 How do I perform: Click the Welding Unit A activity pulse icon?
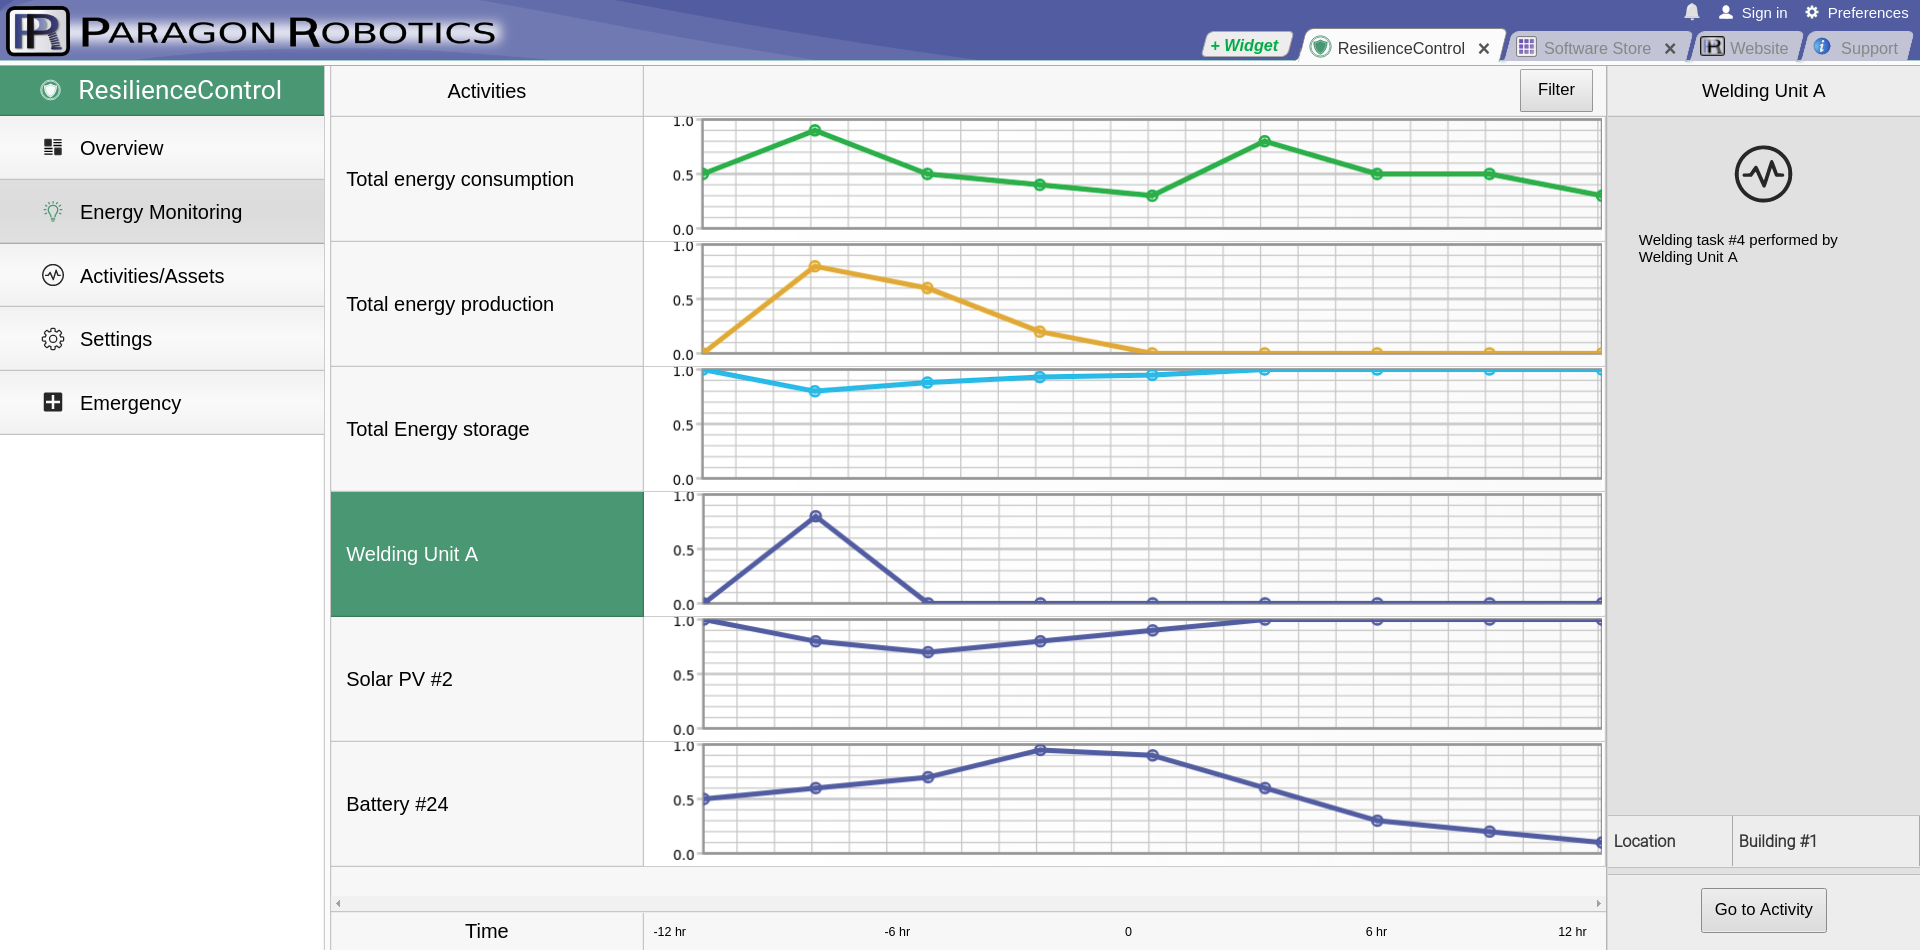[x=1763, y=174]
